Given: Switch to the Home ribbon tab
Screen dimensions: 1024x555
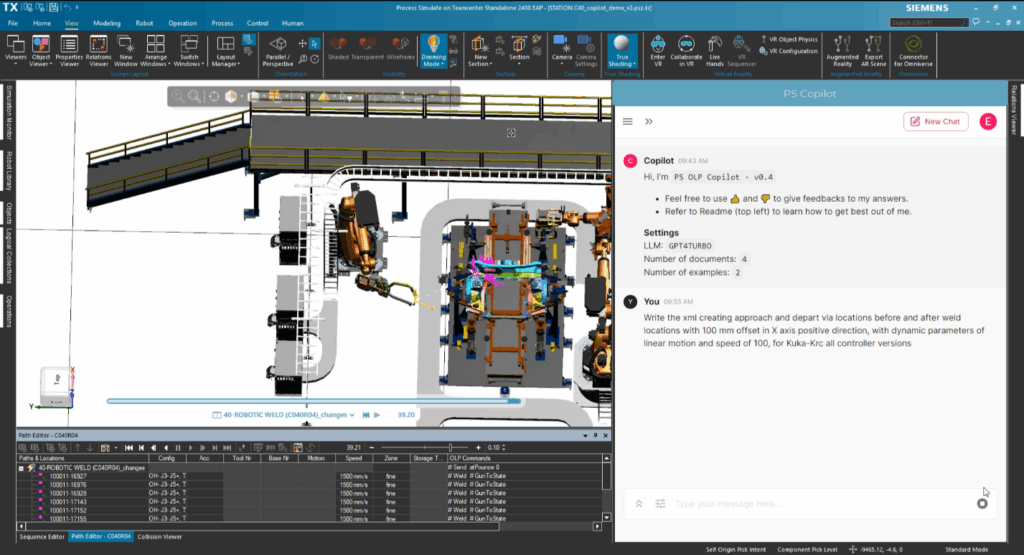Looking at the screenshot, I should click(42, 23).
